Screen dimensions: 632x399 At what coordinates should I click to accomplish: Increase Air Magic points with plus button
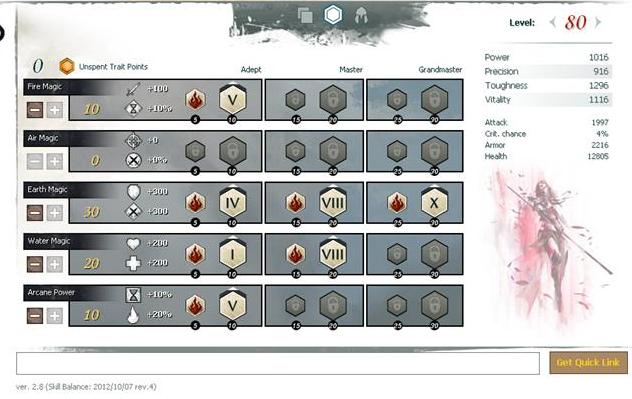click(54, 161)
